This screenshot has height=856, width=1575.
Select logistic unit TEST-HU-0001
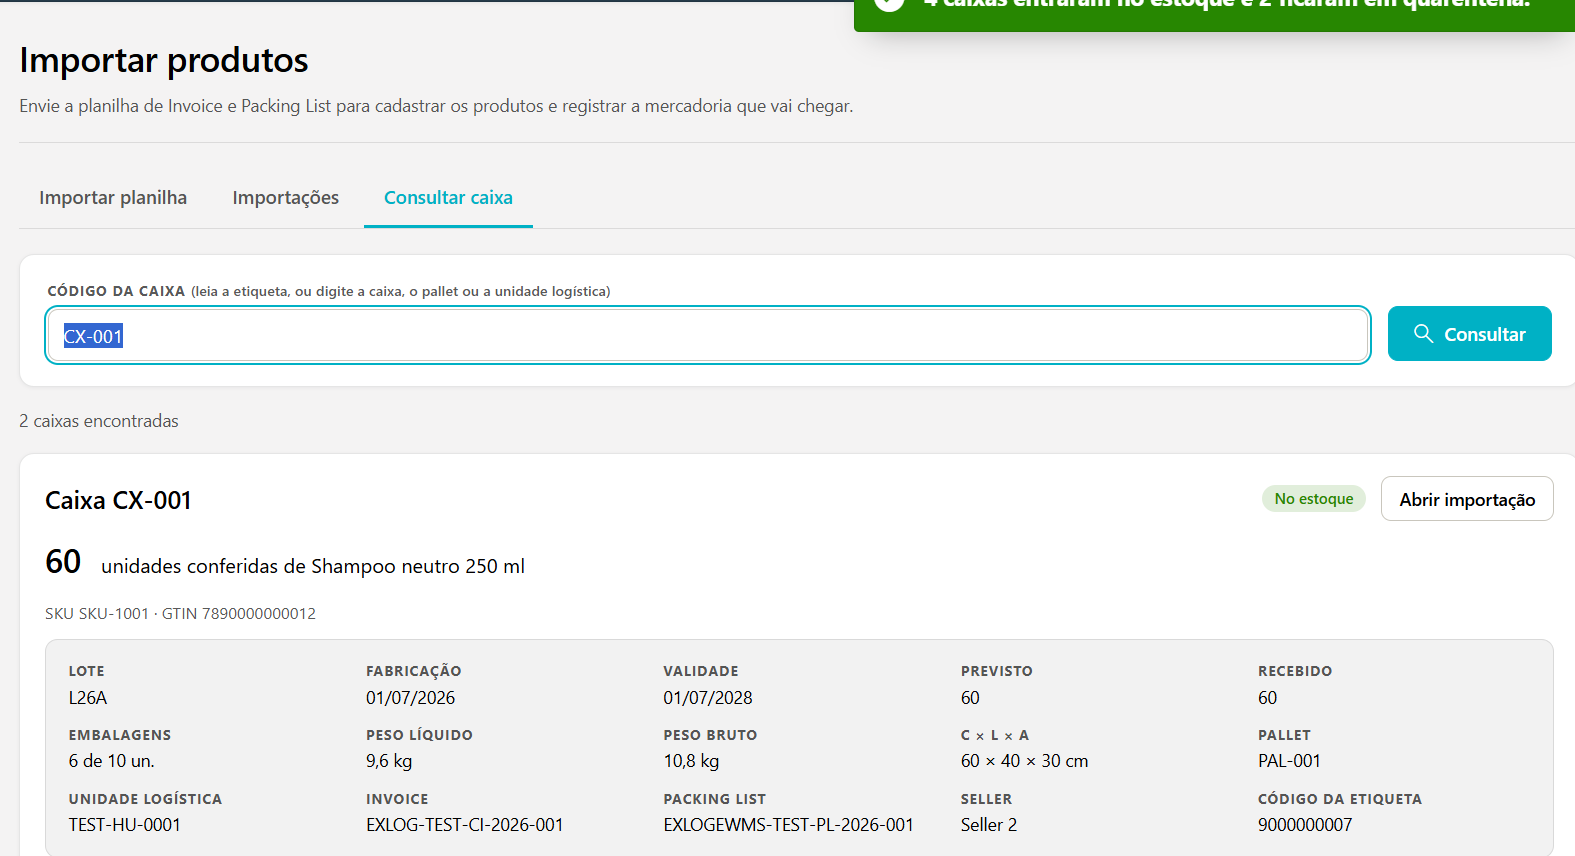pos(125,825)
